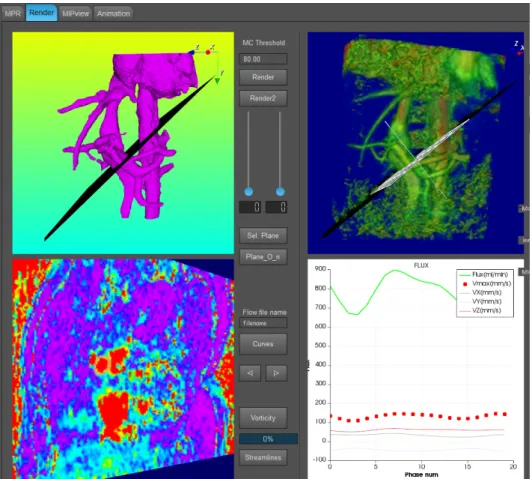Click the Render2 button
This screenshot has width=532, height=479.
263,98
